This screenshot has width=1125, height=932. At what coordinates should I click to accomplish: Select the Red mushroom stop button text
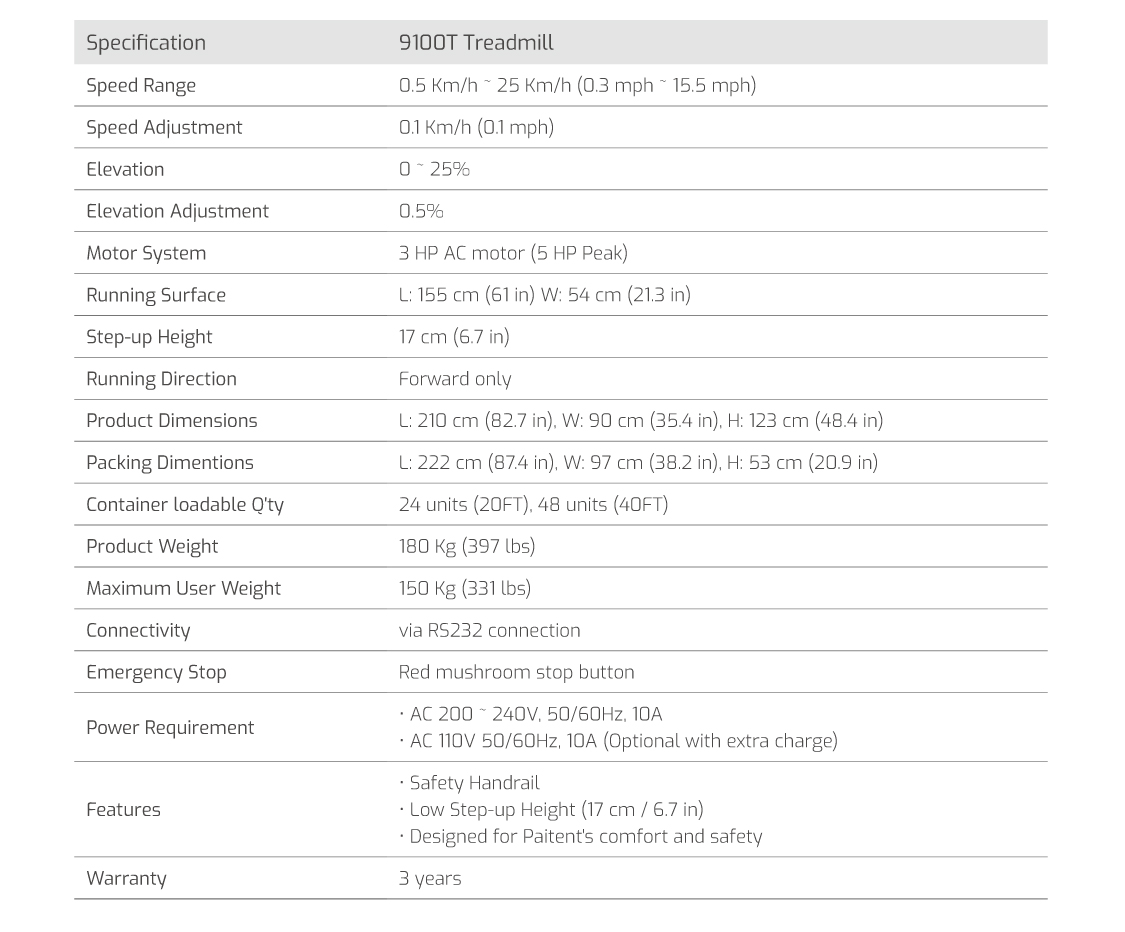click(x=517, y=672)
